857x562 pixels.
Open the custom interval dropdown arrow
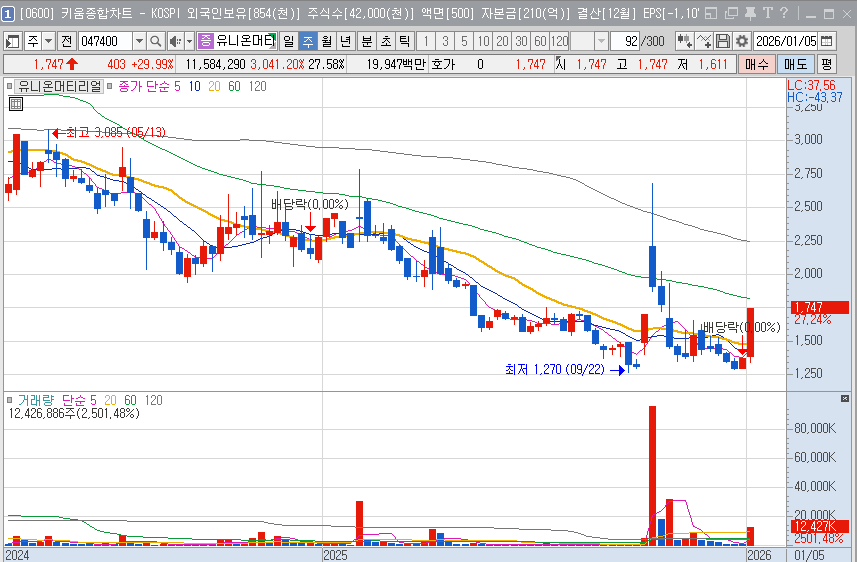[x=601, y=41]
